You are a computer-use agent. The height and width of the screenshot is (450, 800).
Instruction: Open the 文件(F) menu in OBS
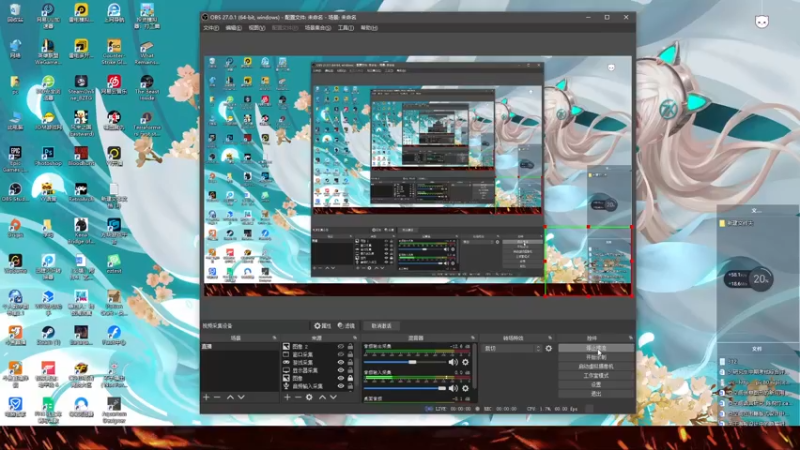click(211, 28)
